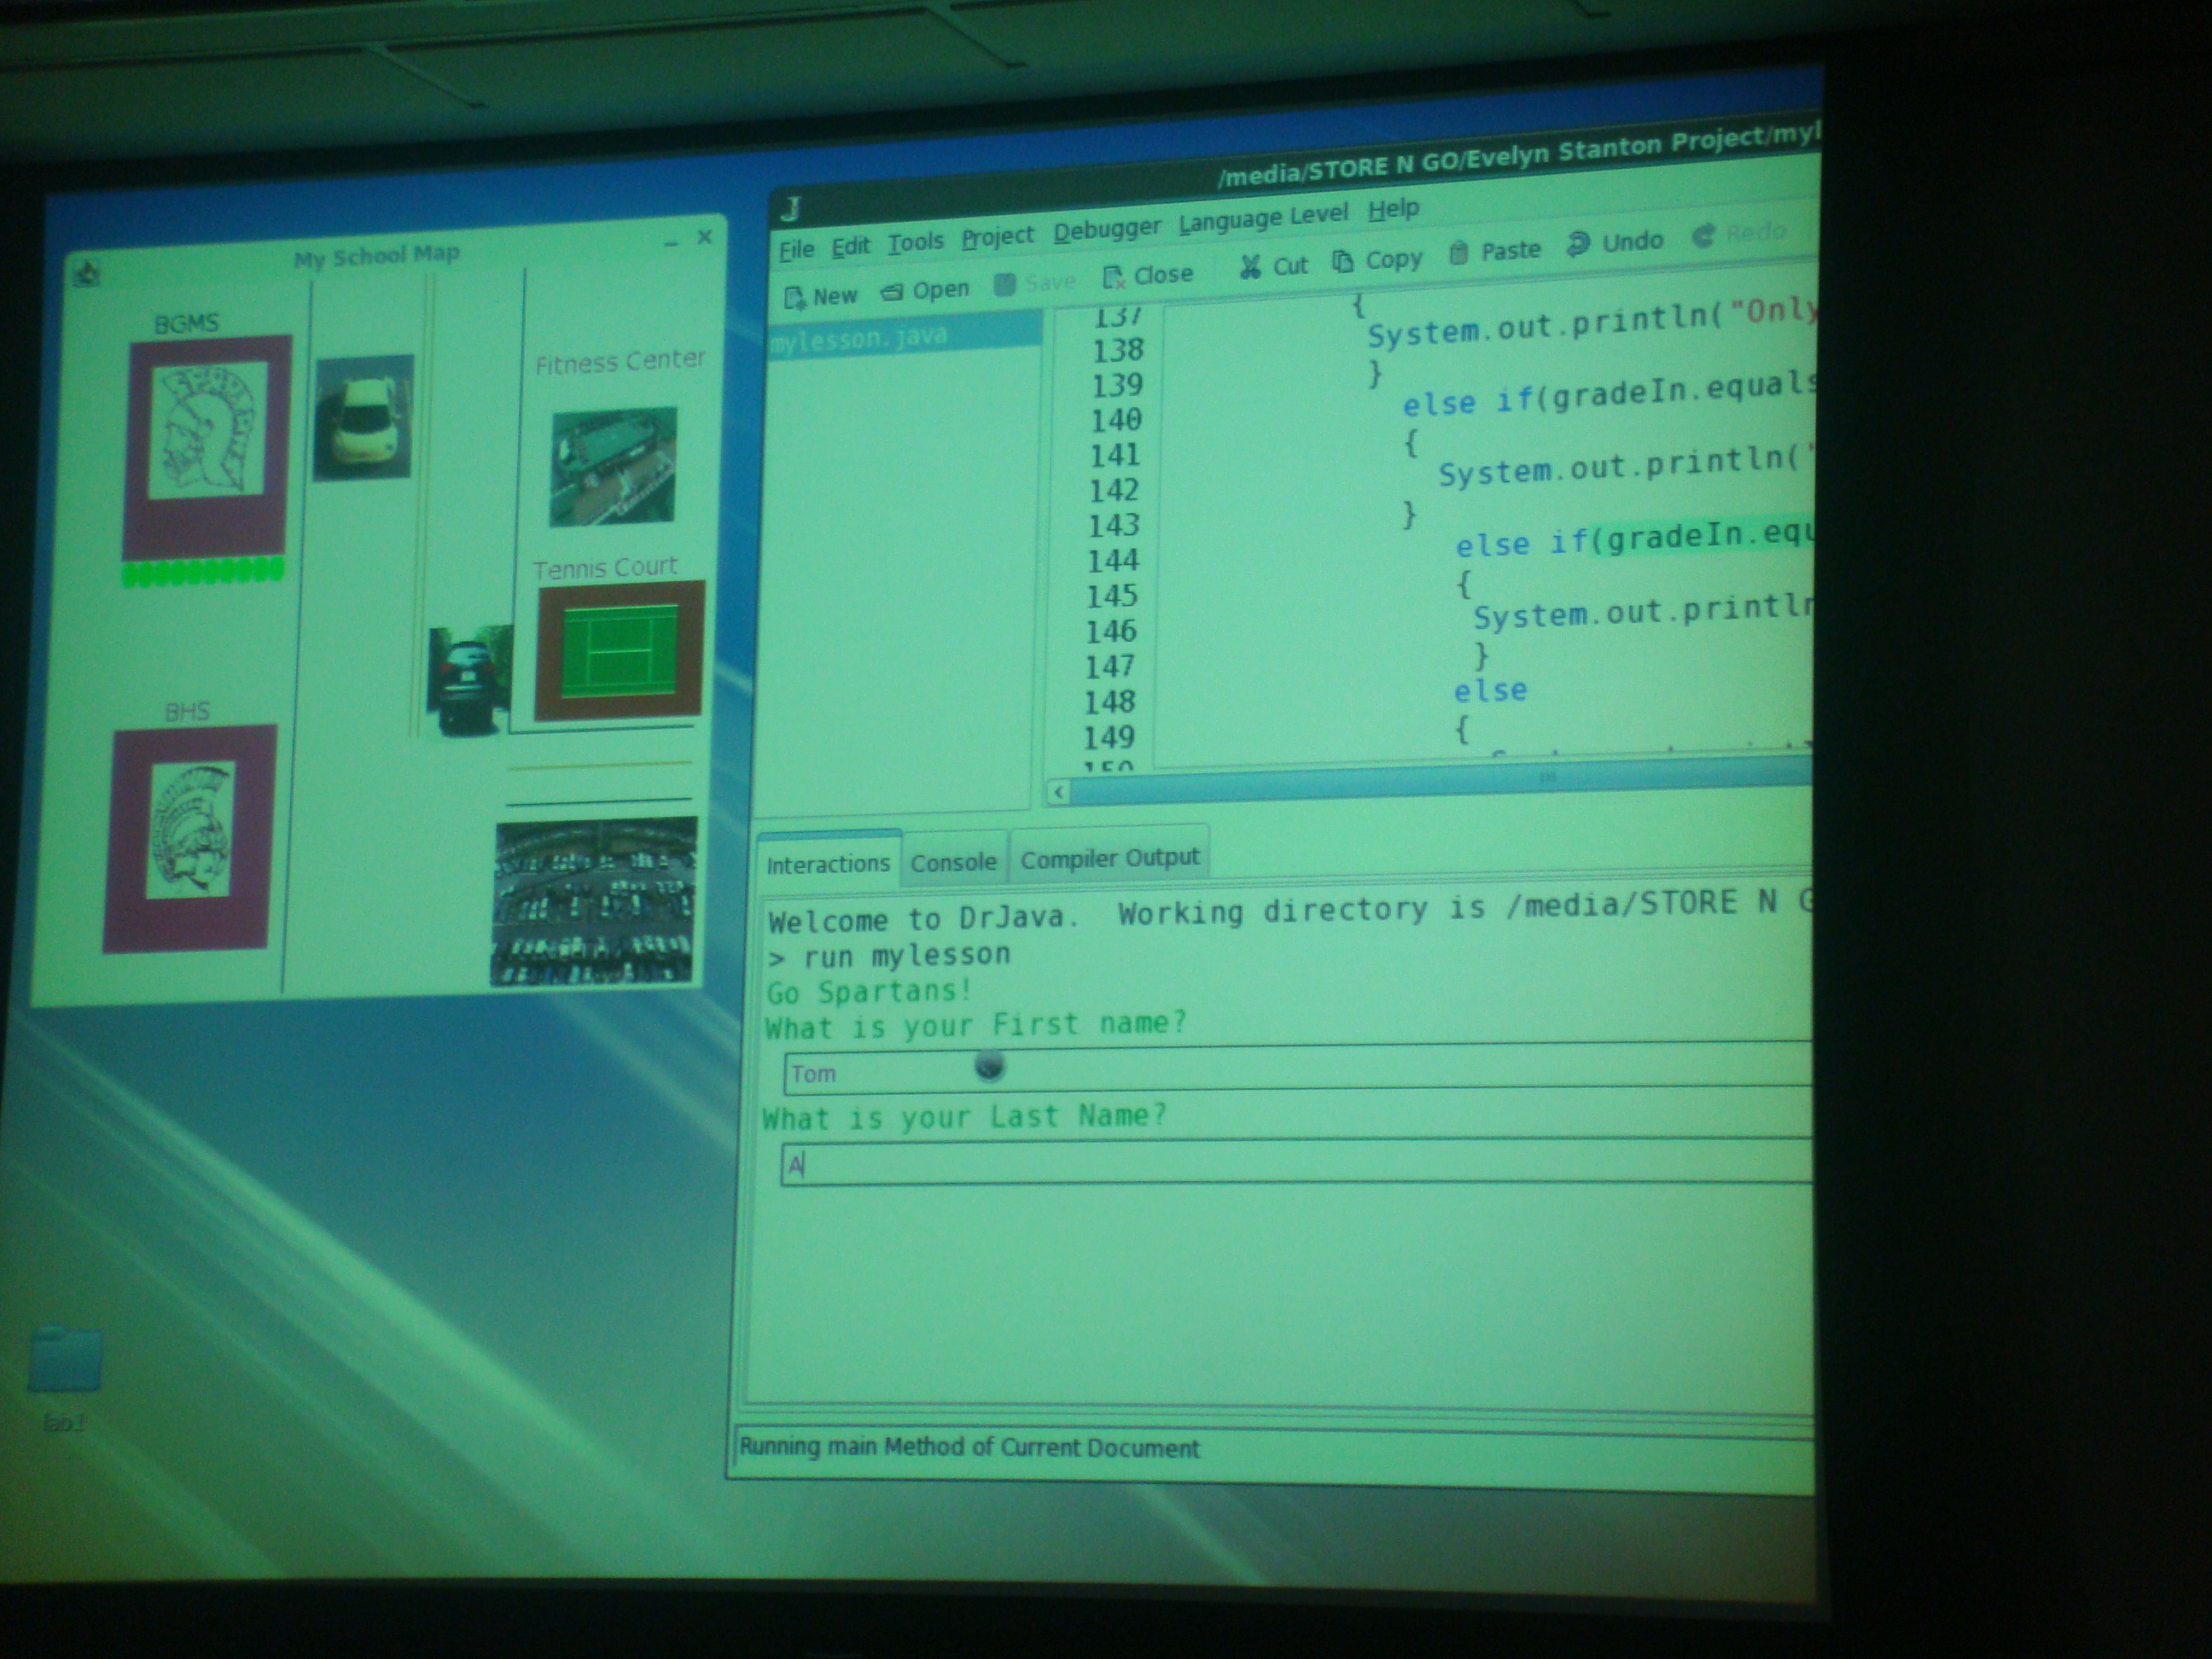The image size is (2212, 1659).
Task: Switch to the Compiler Output tab
Action: (1109, 858)
